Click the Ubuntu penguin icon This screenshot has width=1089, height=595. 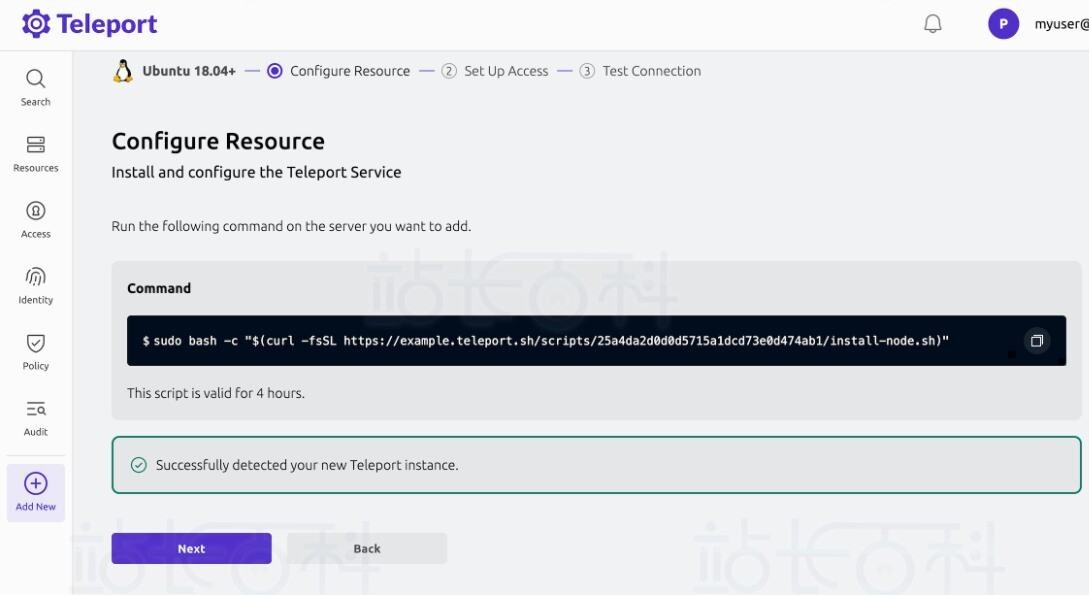[x=123, y=71]
